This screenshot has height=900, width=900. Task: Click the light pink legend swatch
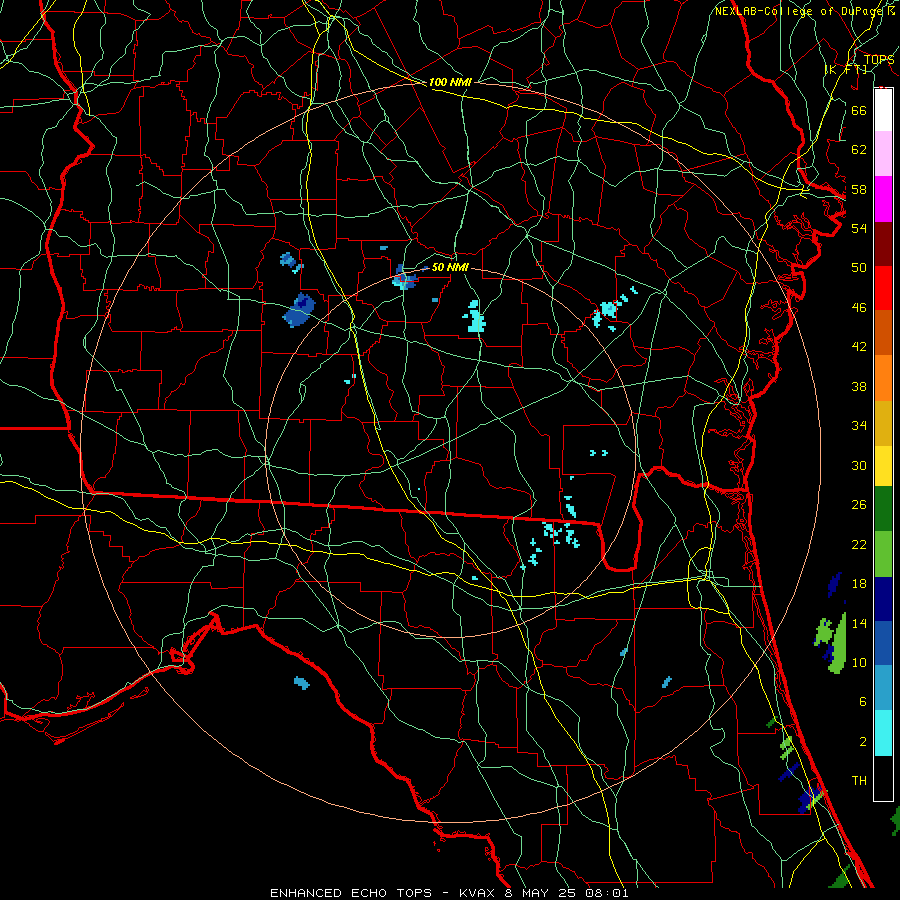883,154
